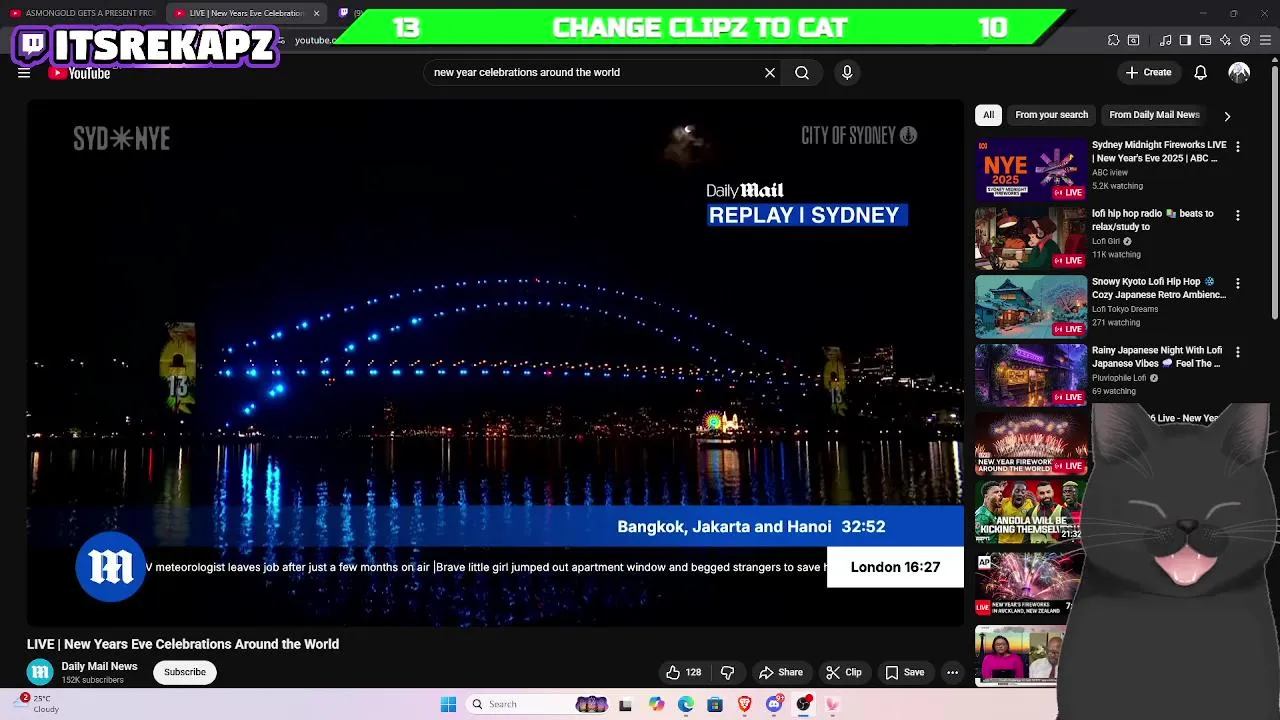Open New Year Fireworks Around the World thumbnail

click(x=1031, y=443)
